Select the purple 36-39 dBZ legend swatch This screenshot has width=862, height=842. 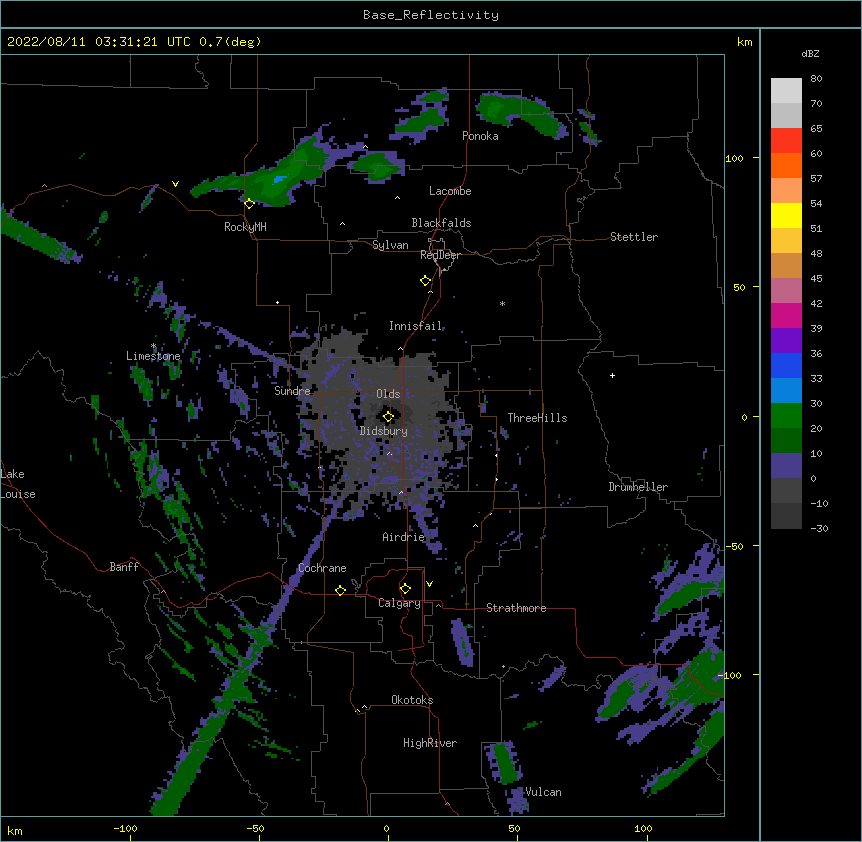(786, 340)
